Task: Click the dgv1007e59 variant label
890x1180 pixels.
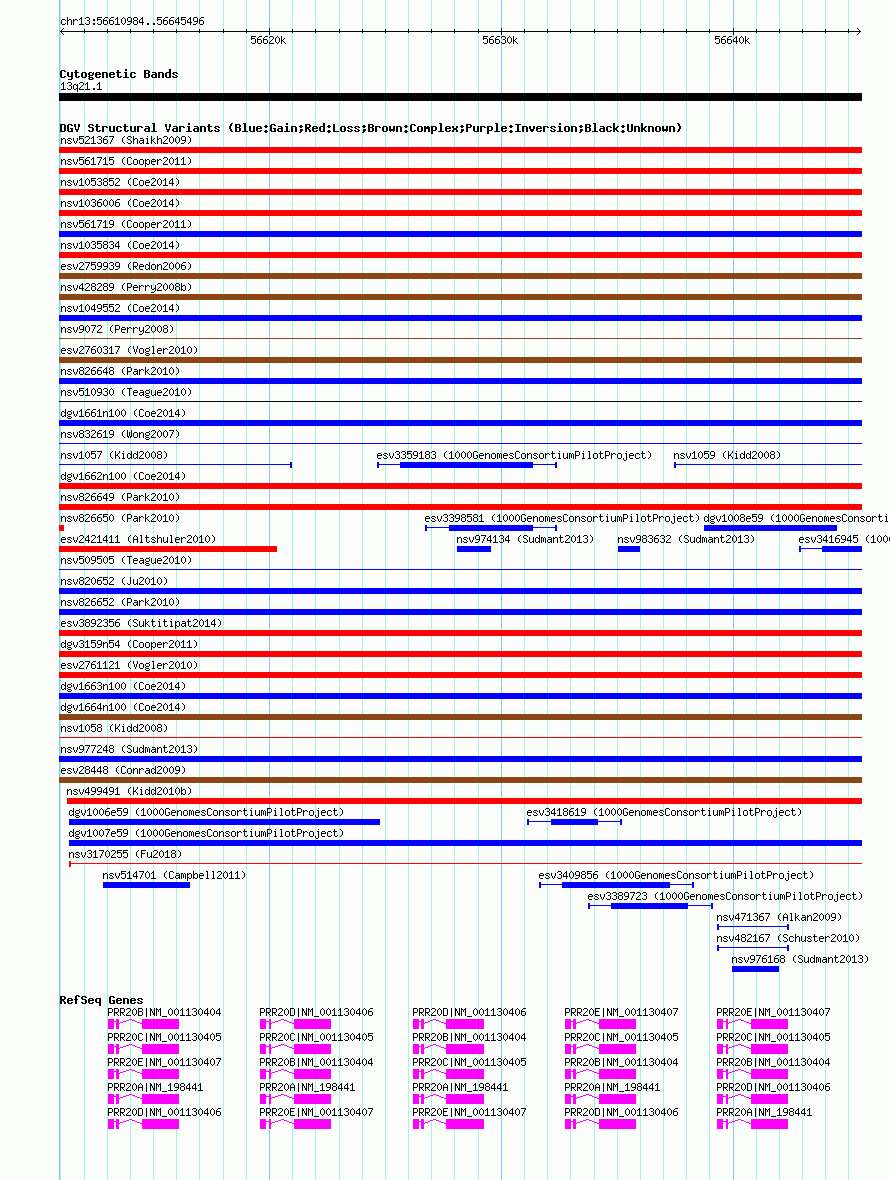Action: coord(206,834)
